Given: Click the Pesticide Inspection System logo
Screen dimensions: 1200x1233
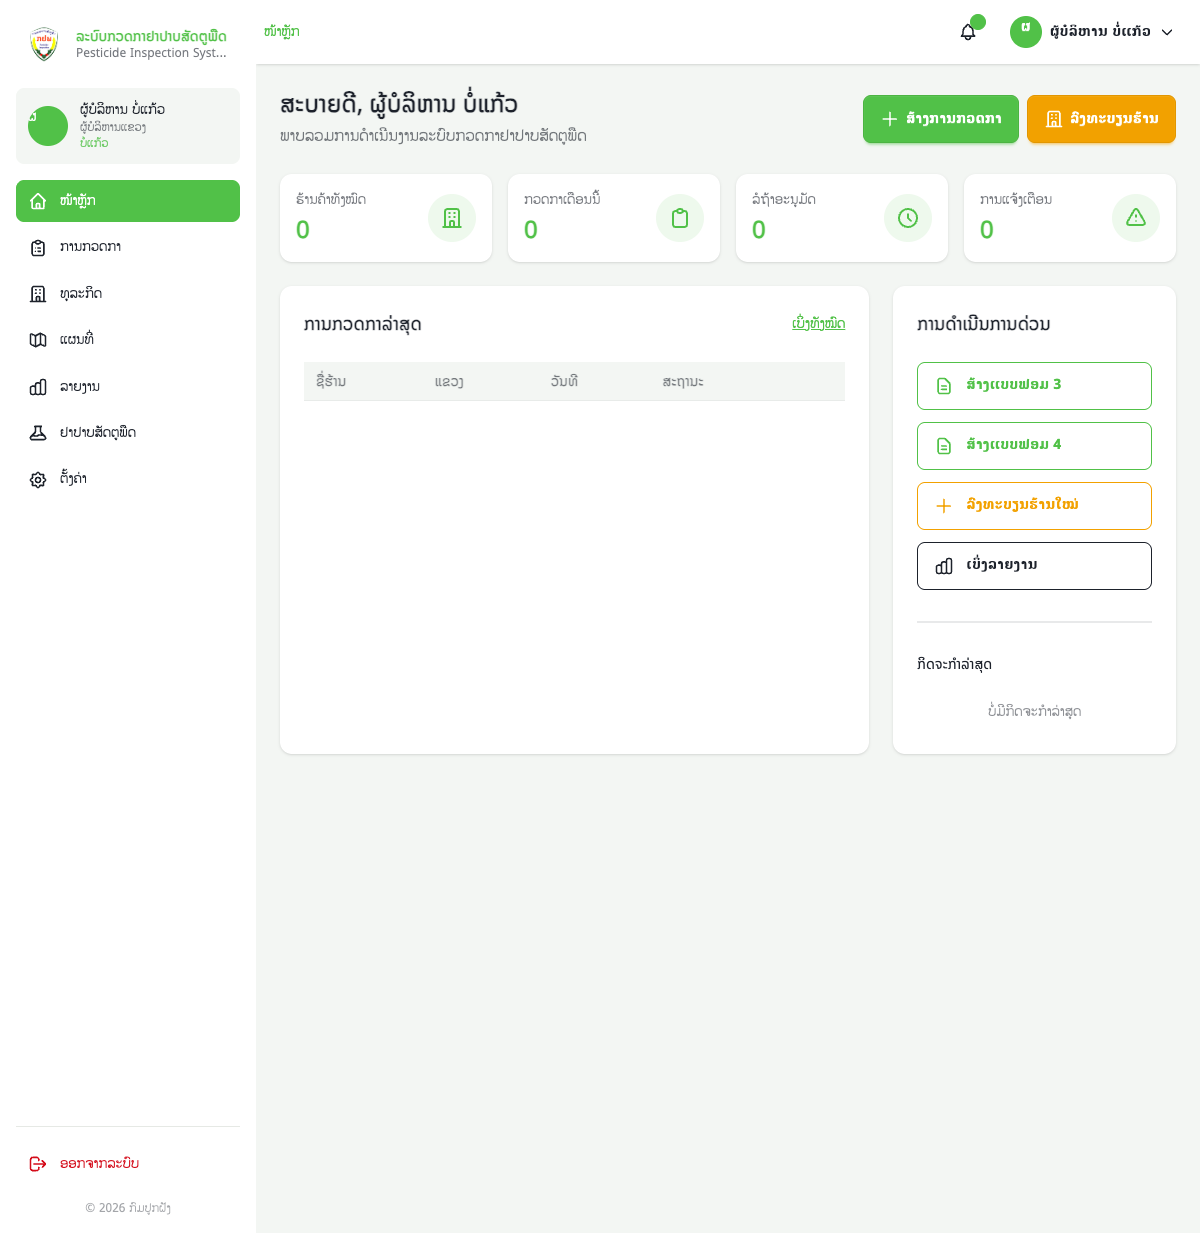Looking at the screenshot, I should (44, 44).
